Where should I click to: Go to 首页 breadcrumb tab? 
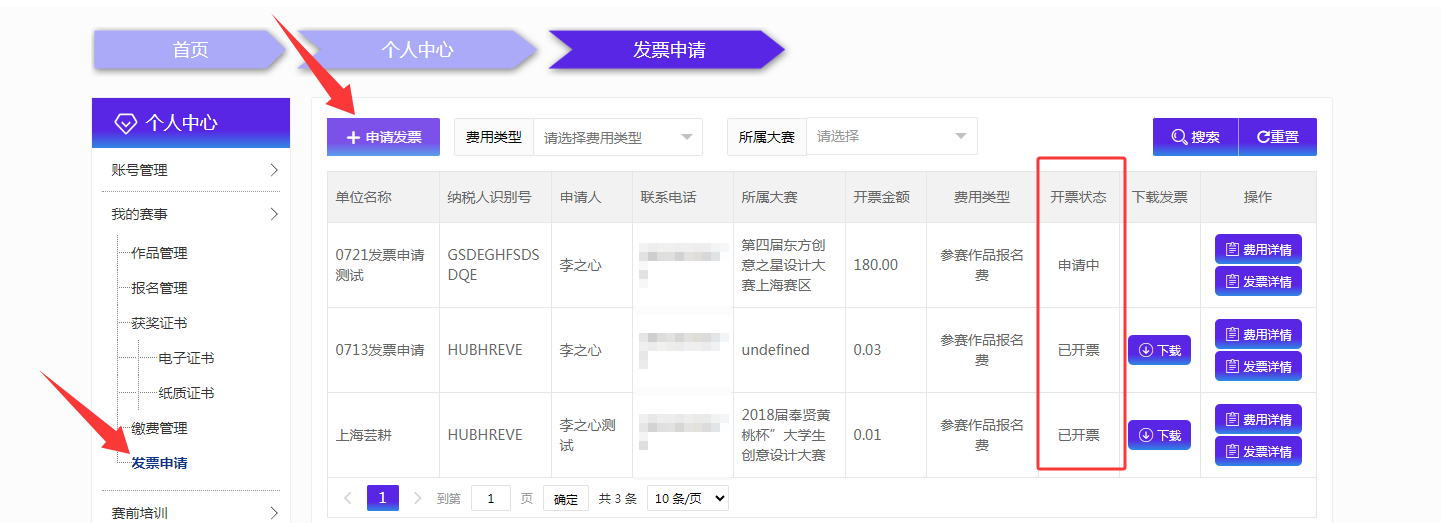190,50
